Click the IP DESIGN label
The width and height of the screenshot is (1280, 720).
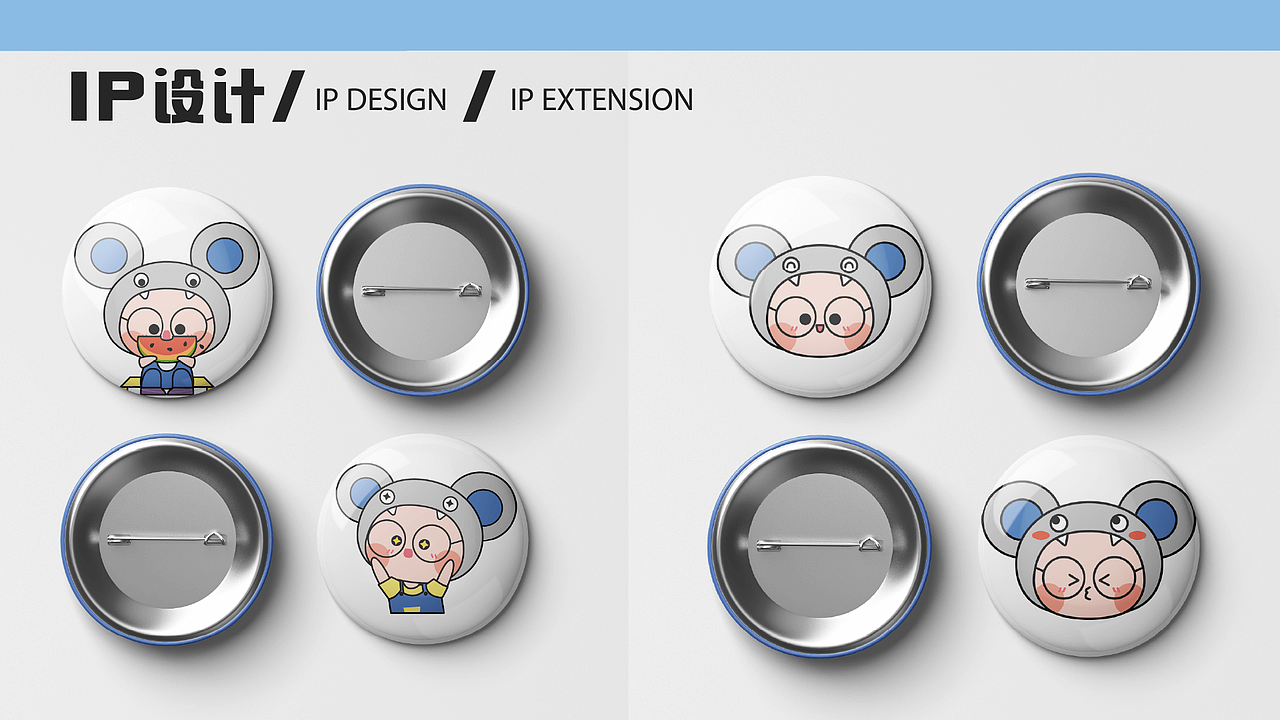click(381, 100)
